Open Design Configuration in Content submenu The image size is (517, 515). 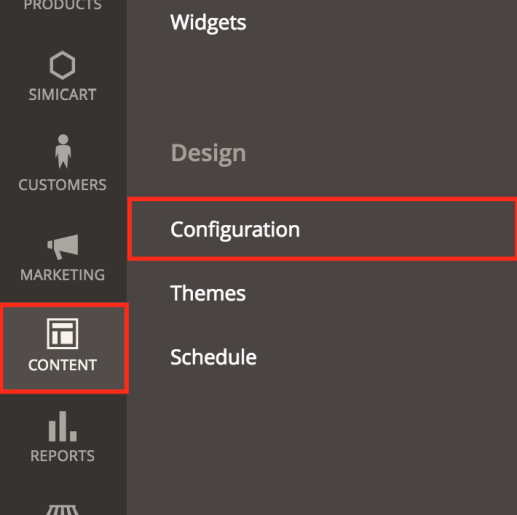322,229
